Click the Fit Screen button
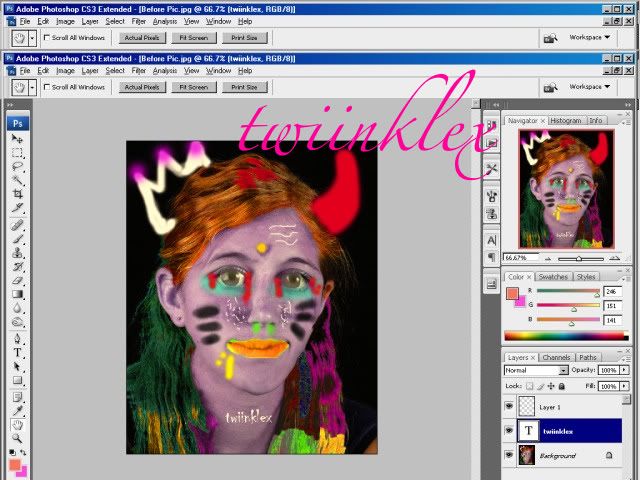 tap(193, 87)
